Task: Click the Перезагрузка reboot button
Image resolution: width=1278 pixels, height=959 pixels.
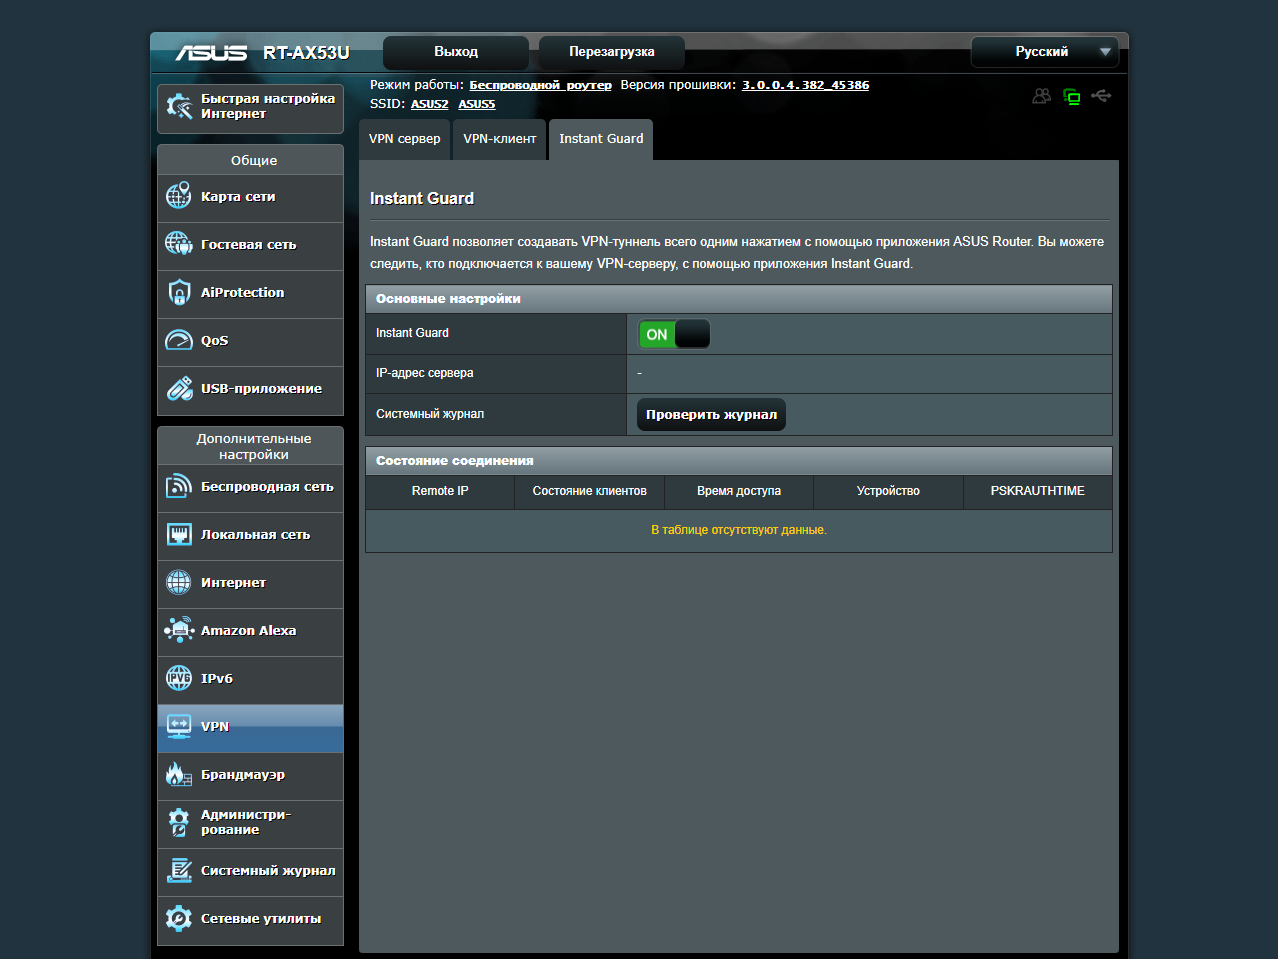Action: (612, 52)
